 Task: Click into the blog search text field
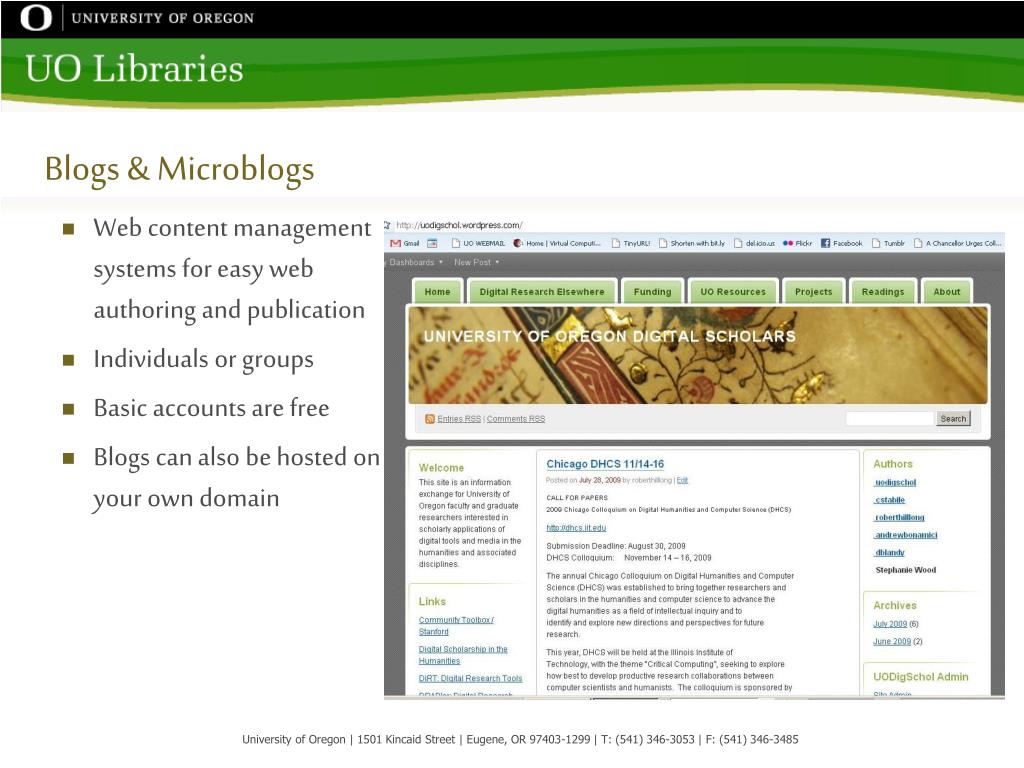click(890, 419)
